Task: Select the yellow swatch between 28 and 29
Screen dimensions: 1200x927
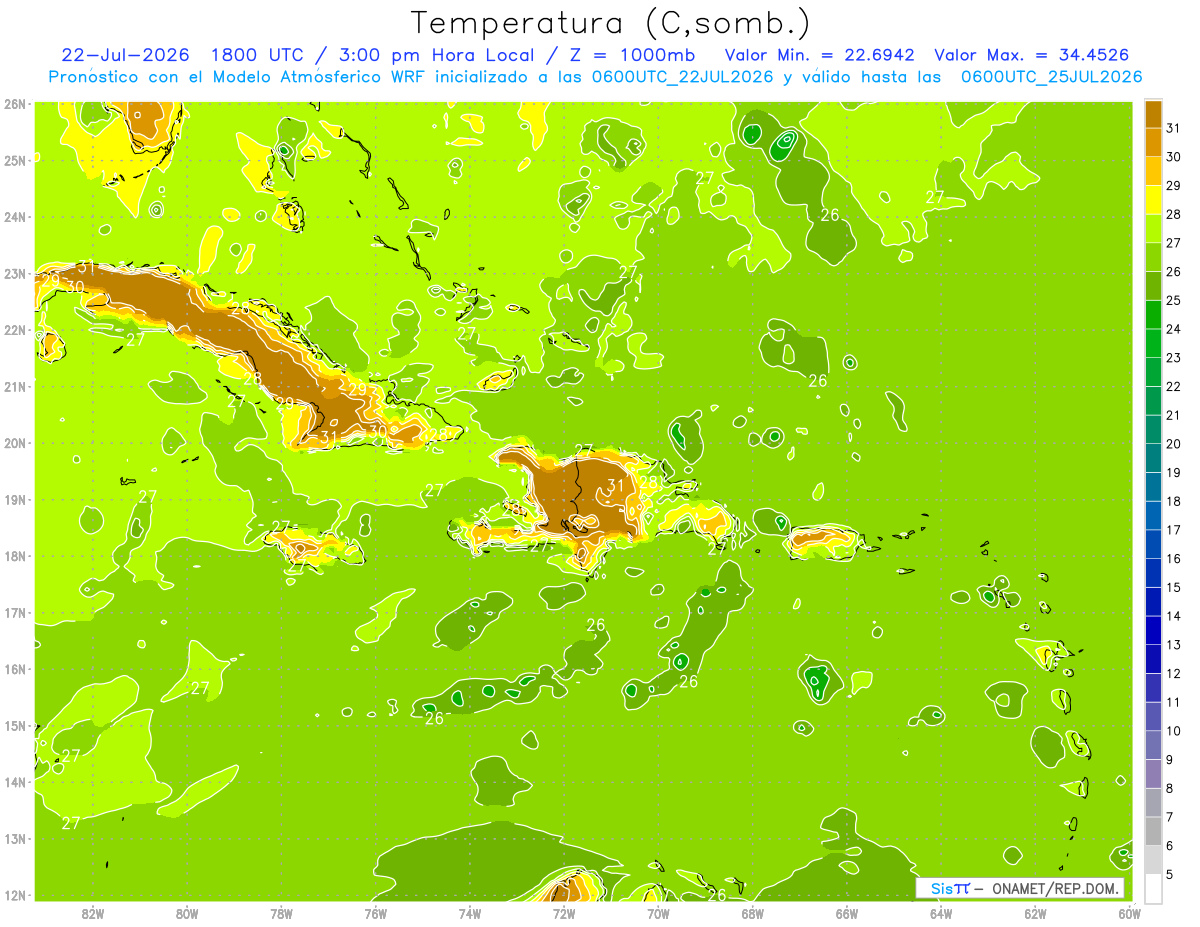Action: tap(1153, 200)
